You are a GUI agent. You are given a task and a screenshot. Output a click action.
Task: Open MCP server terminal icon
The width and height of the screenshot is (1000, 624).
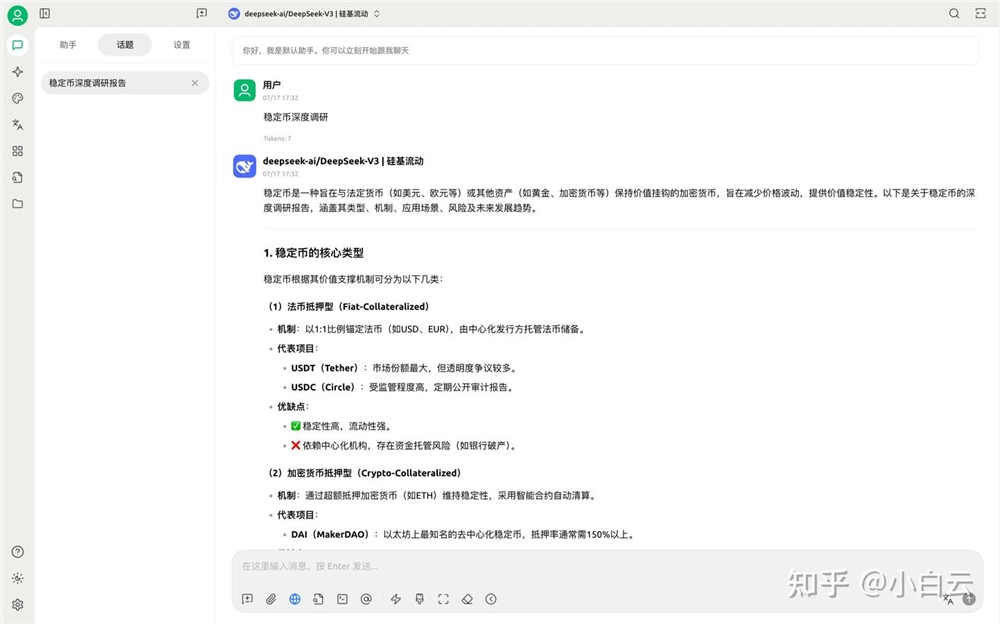342,599
